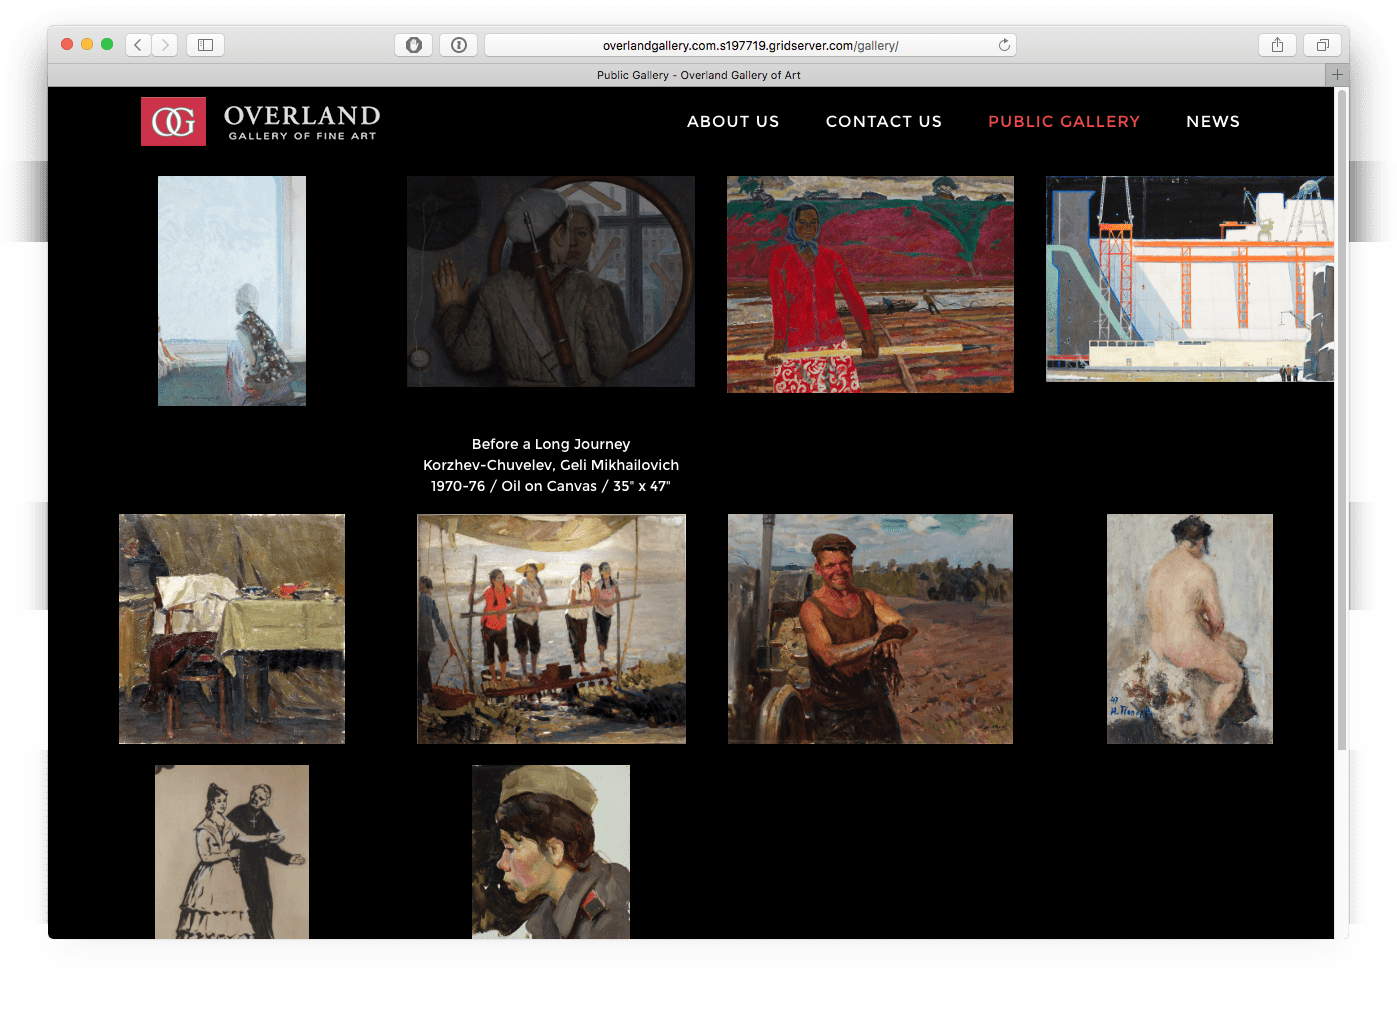Image resolution: width=1397 pixels, height=1013 pixels.
Task: Open the seated nude figure painting
Action: tap(1190, 629)
